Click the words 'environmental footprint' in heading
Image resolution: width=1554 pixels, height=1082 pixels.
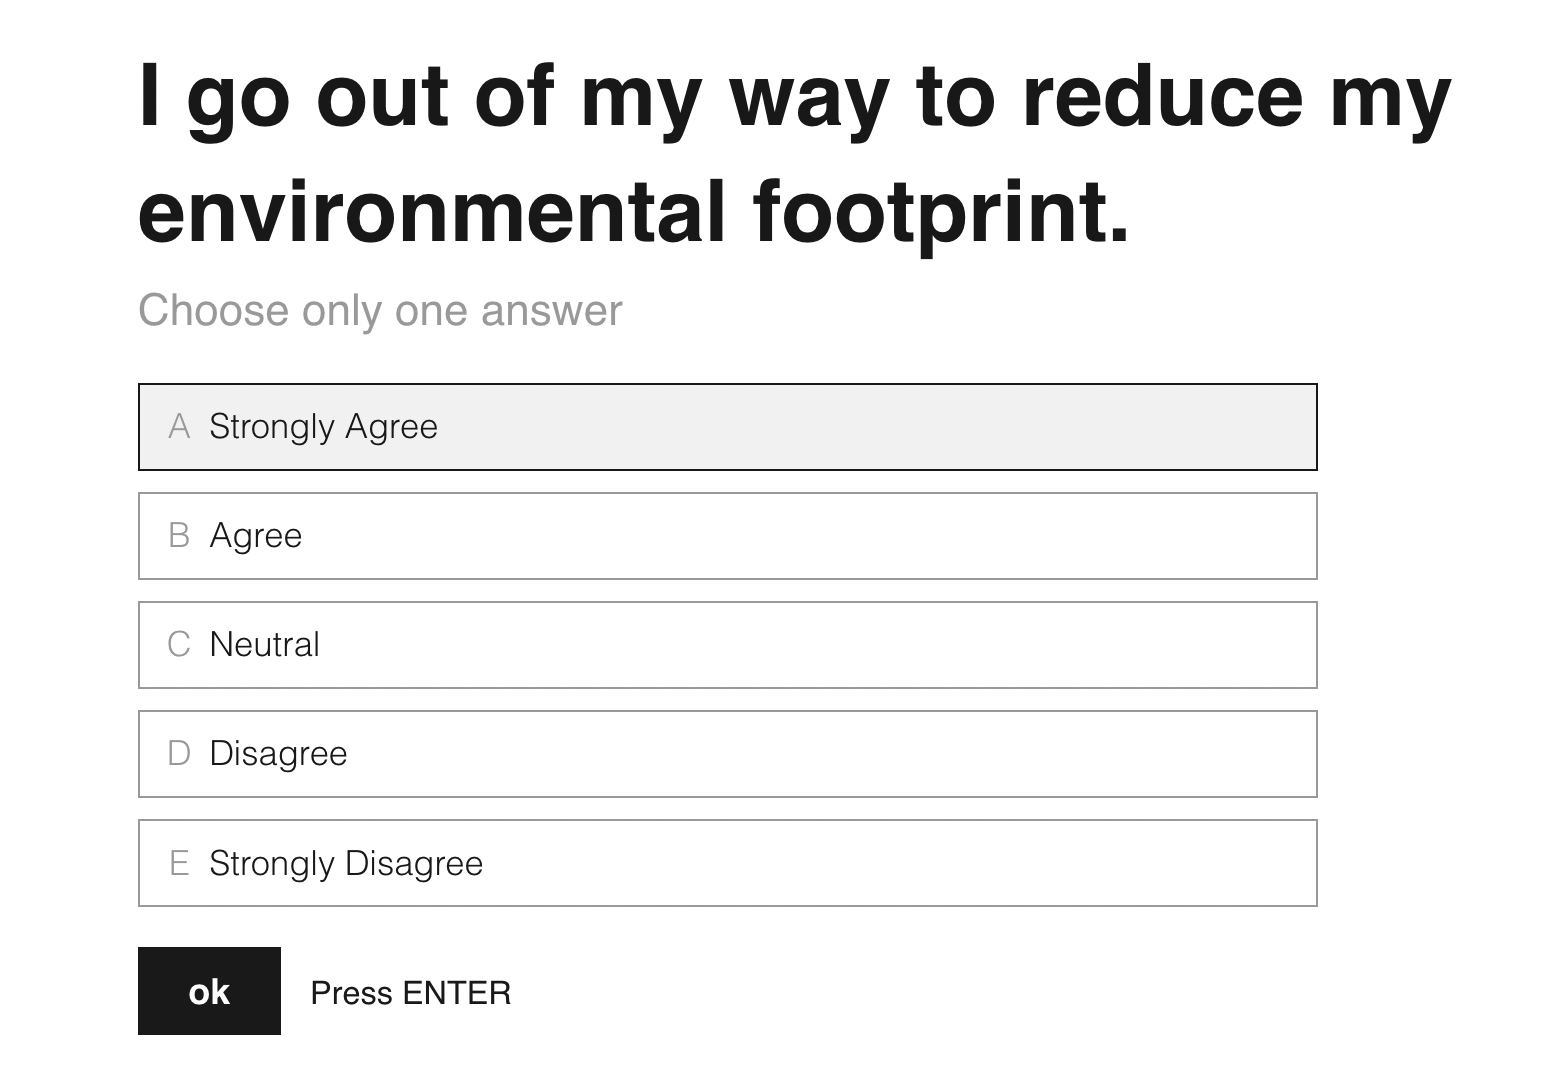tap(634, 213)
